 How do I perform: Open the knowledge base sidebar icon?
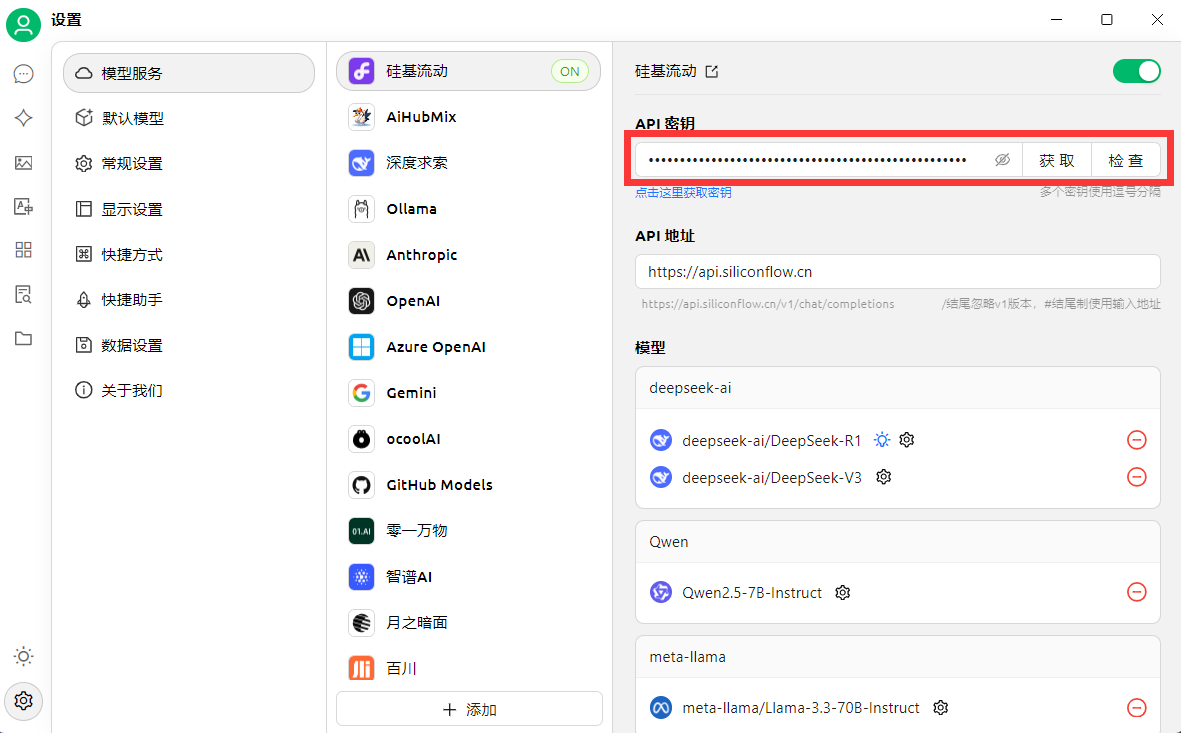[23, 295]
